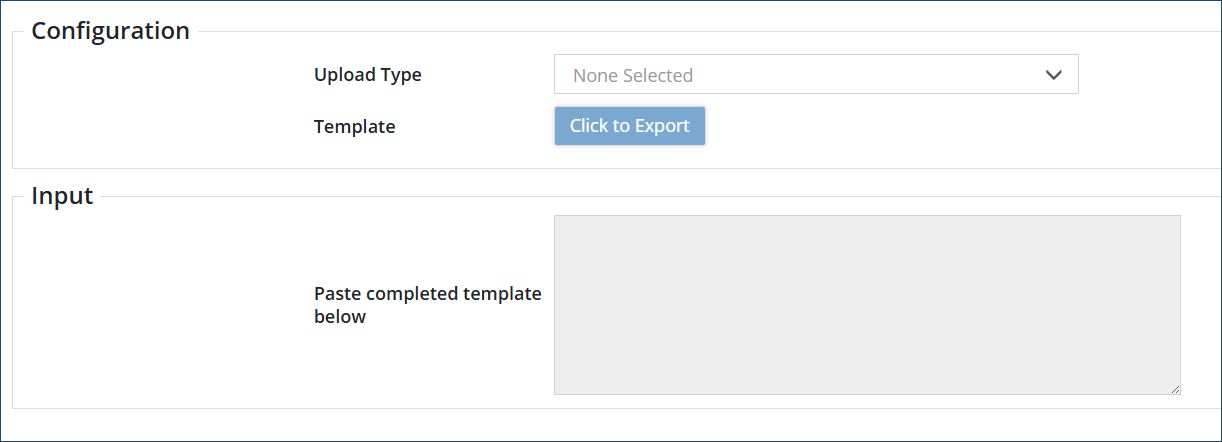
Task: Click the word 'Export' on the button
Action: point(660,126)
